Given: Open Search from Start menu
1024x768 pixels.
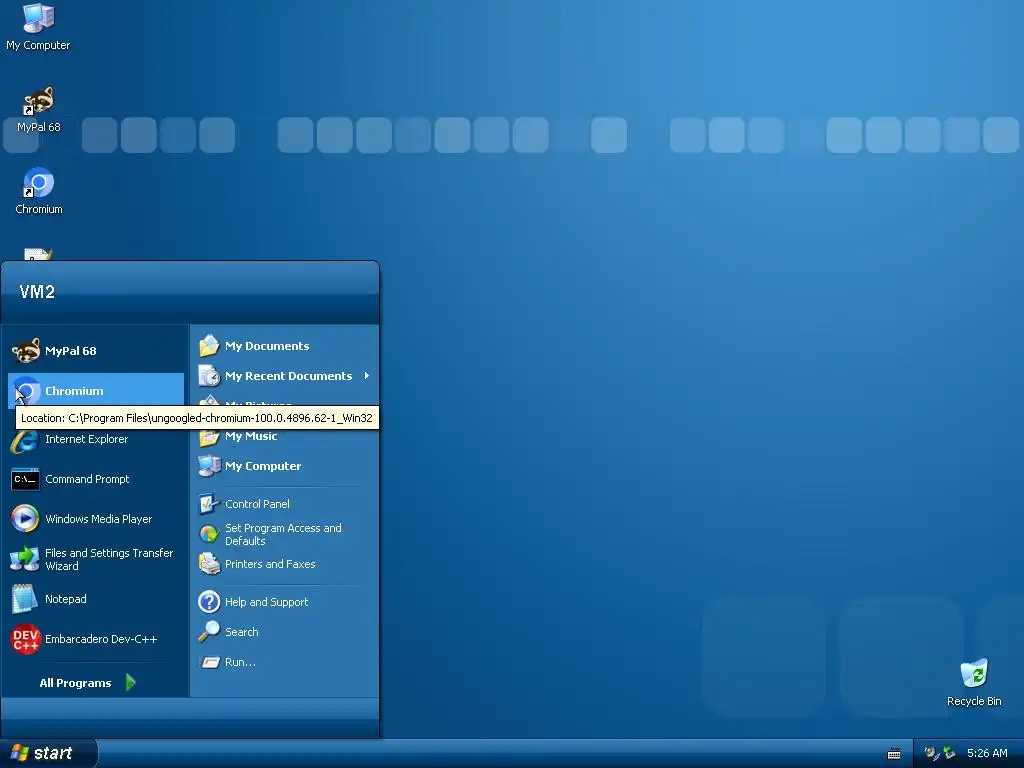Looking at the screenshot, I should tap(285, 632).
